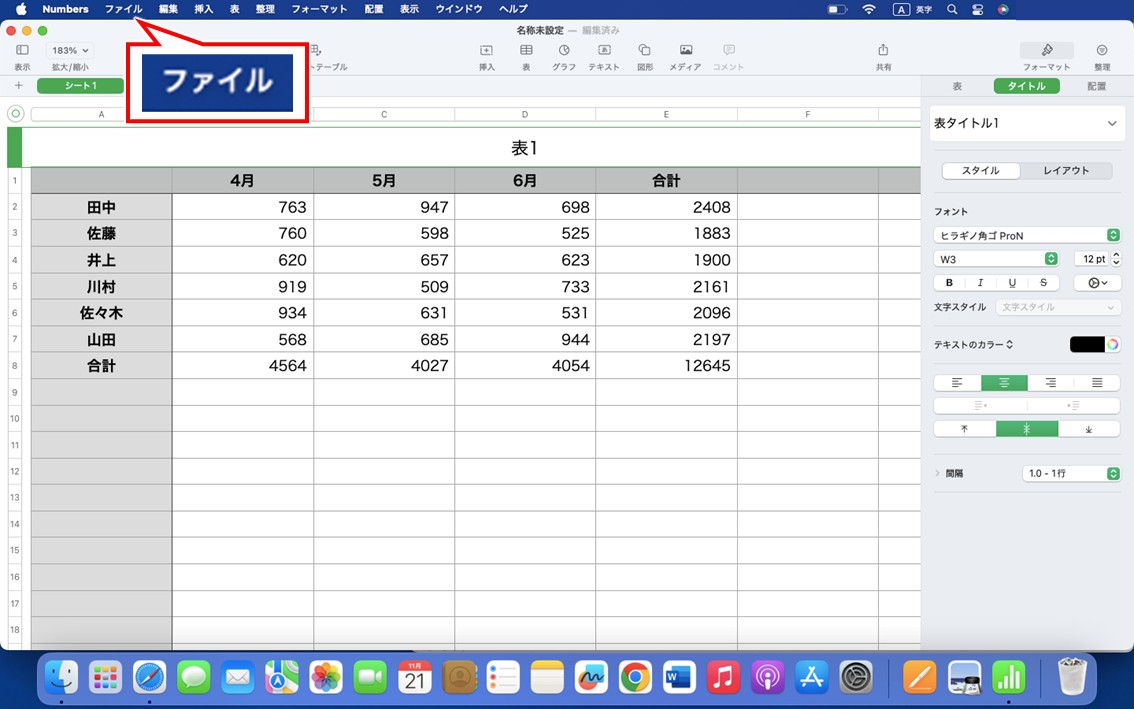
Task: Open the ファイル menu
Action: (122, 9)
